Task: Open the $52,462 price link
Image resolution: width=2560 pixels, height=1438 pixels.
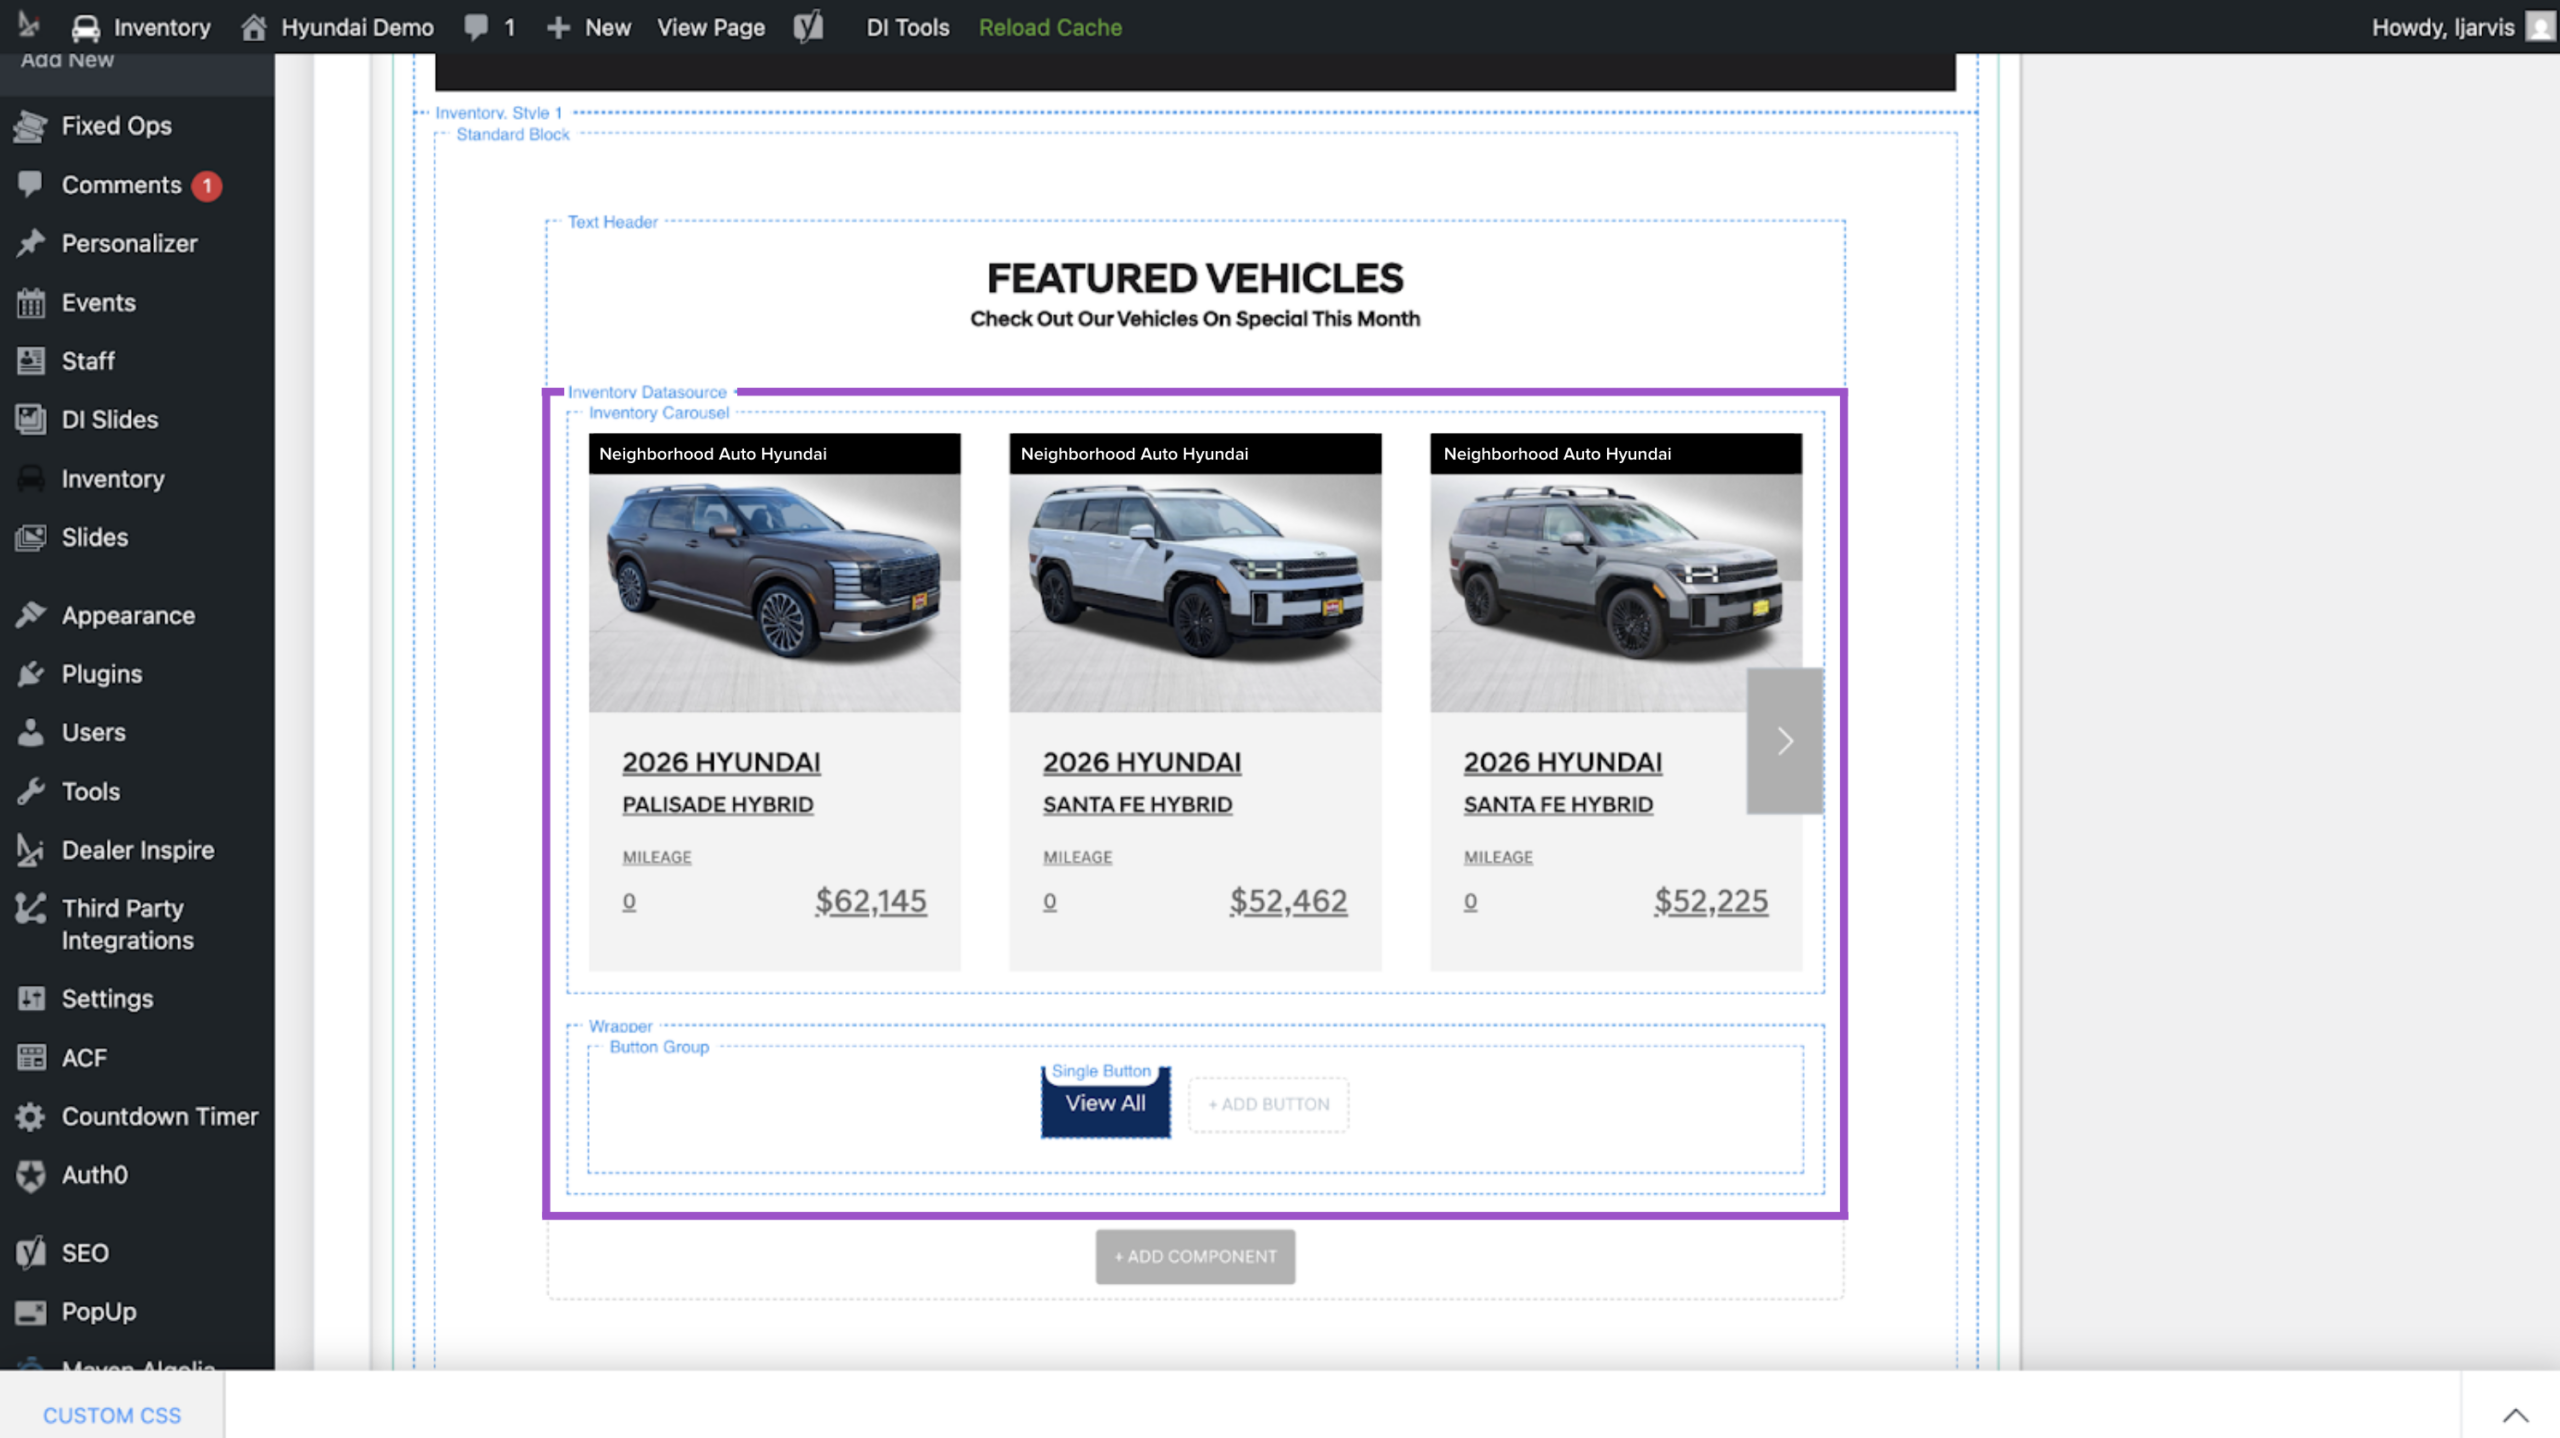Action: [x=1288, y=901]
